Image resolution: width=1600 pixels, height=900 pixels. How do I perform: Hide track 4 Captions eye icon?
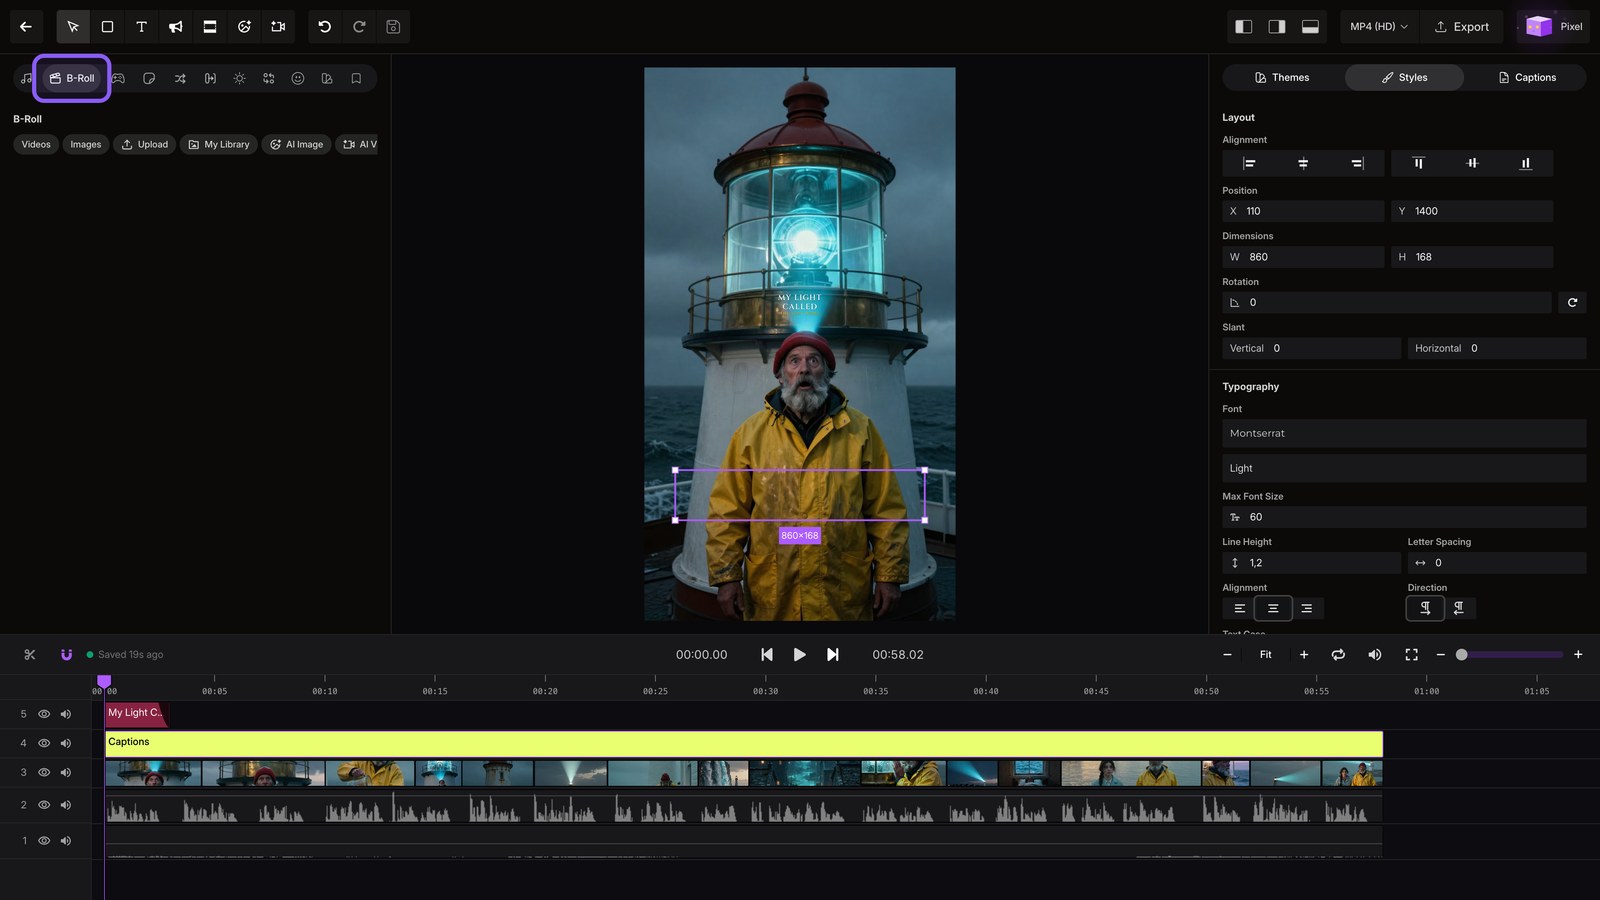coord(44,743)
